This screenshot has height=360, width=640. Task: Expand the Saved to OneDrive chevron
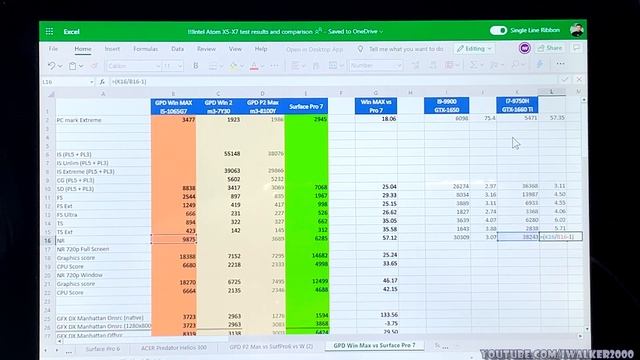pyautogui.click(x=381, y=31)
